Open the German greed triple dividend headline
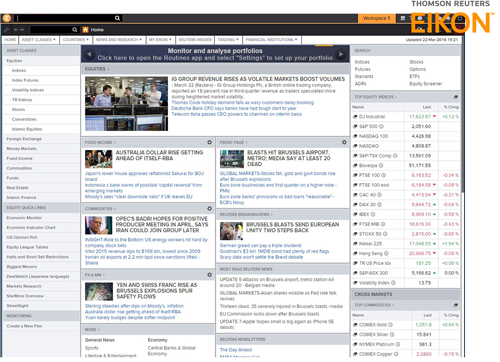 pos(260,245)
